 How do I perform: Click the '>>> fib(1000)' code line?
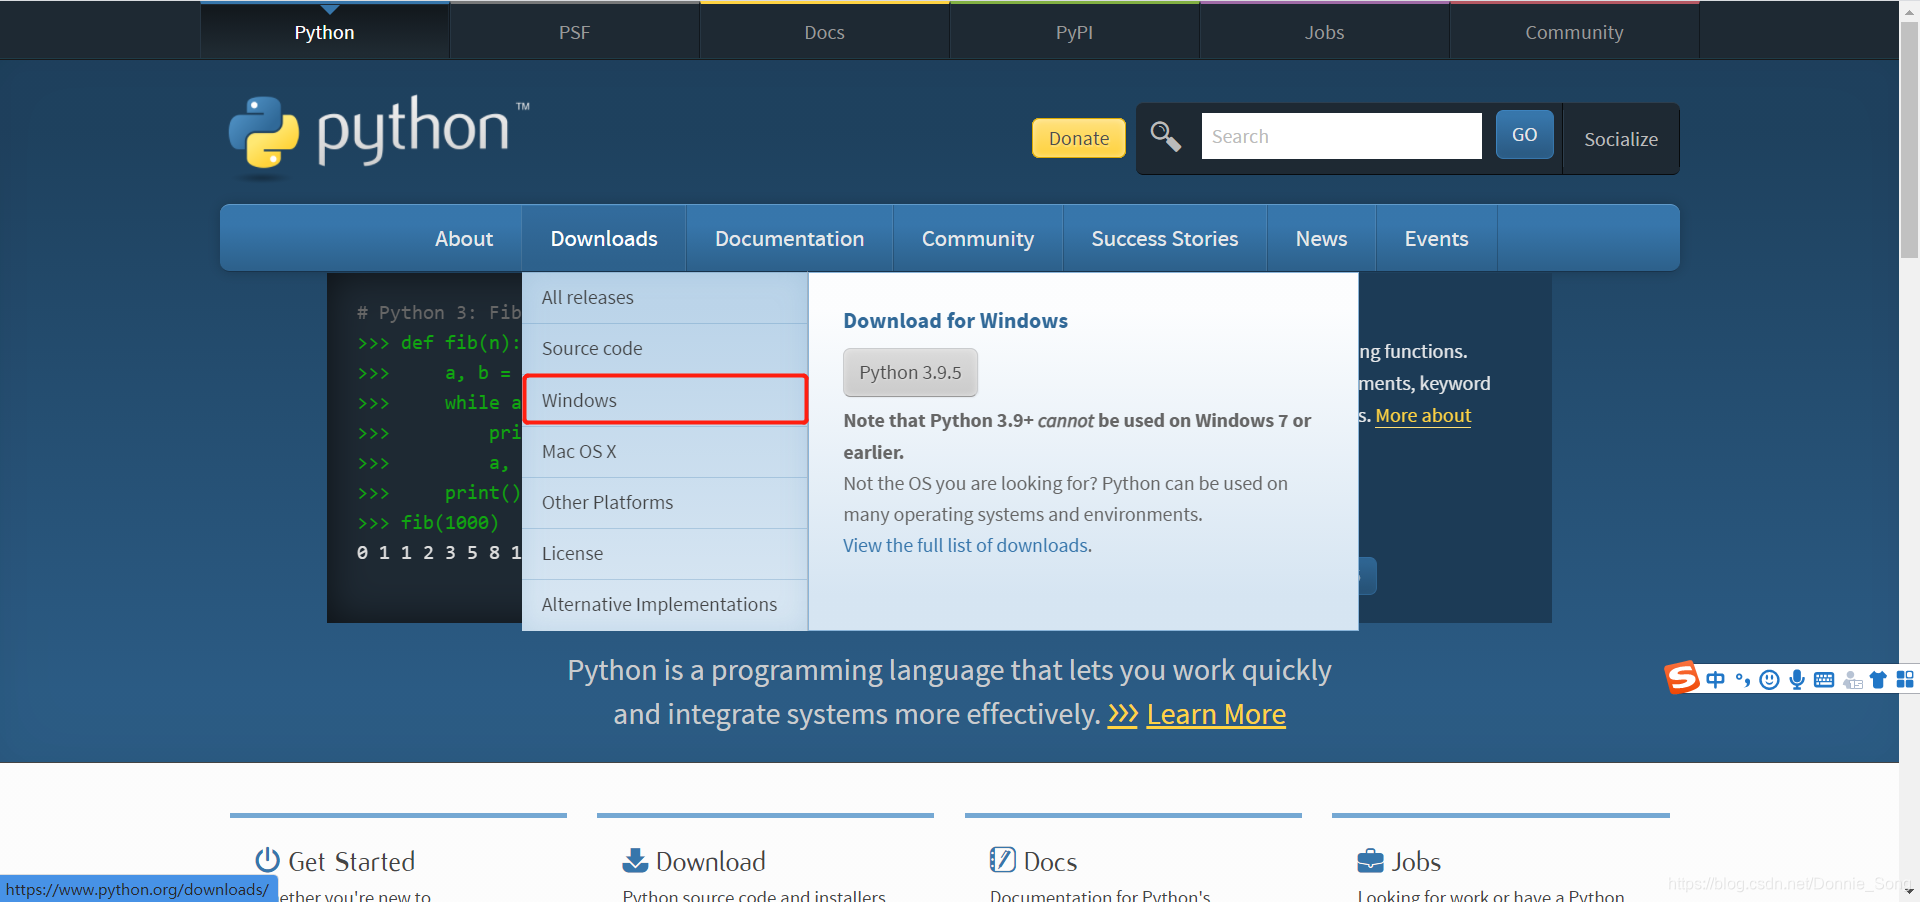coord(428,522)
